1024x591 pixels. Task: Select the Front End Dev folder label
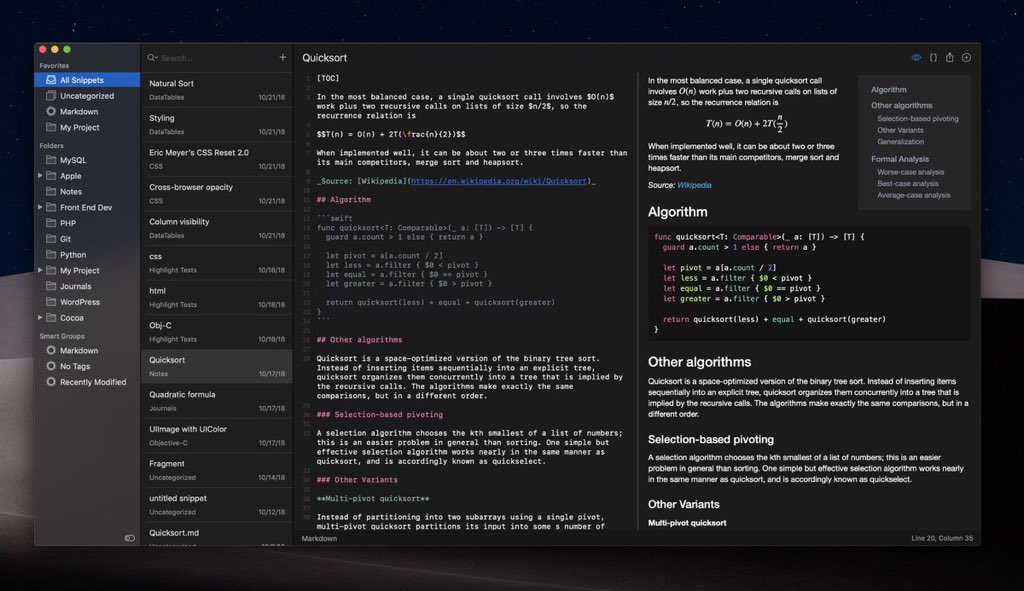tap(86, 207)
